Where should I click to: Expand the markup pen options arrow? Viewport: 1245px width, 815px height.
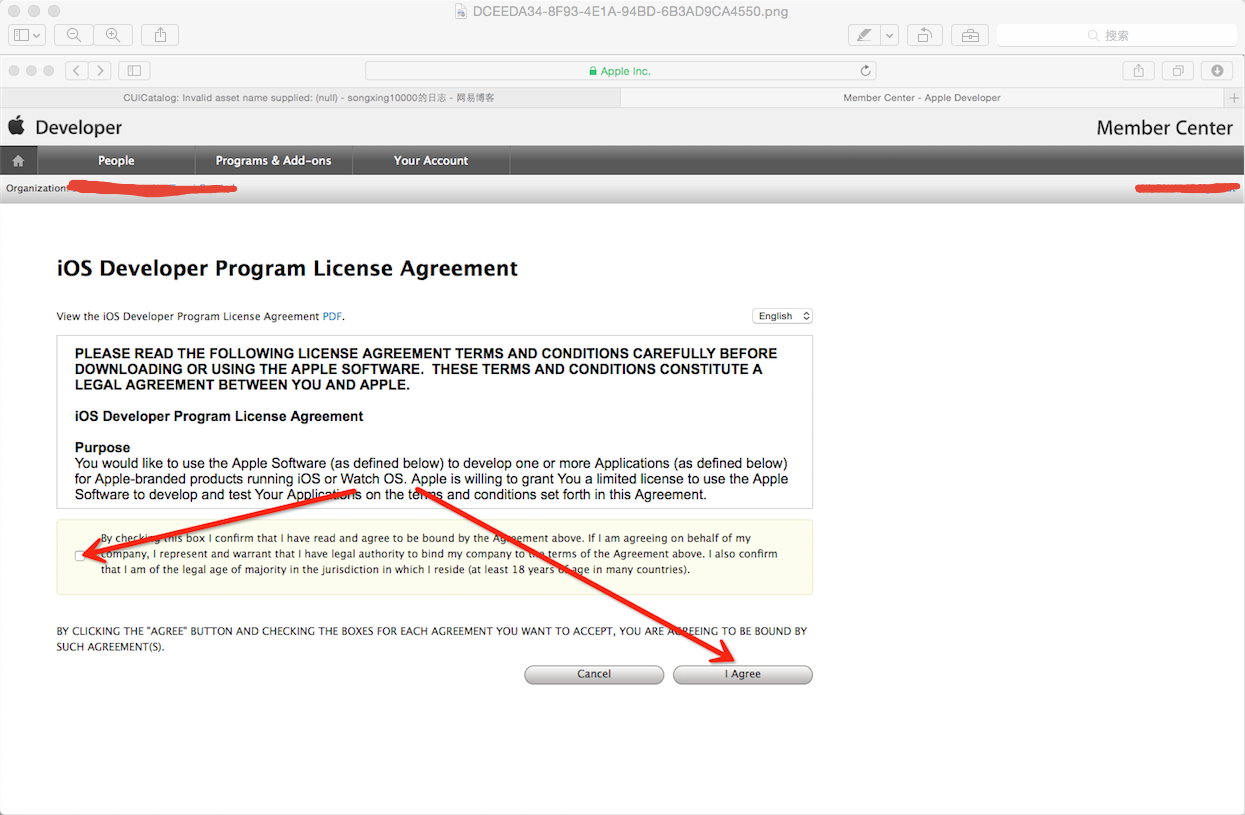(x=889, y=35)
